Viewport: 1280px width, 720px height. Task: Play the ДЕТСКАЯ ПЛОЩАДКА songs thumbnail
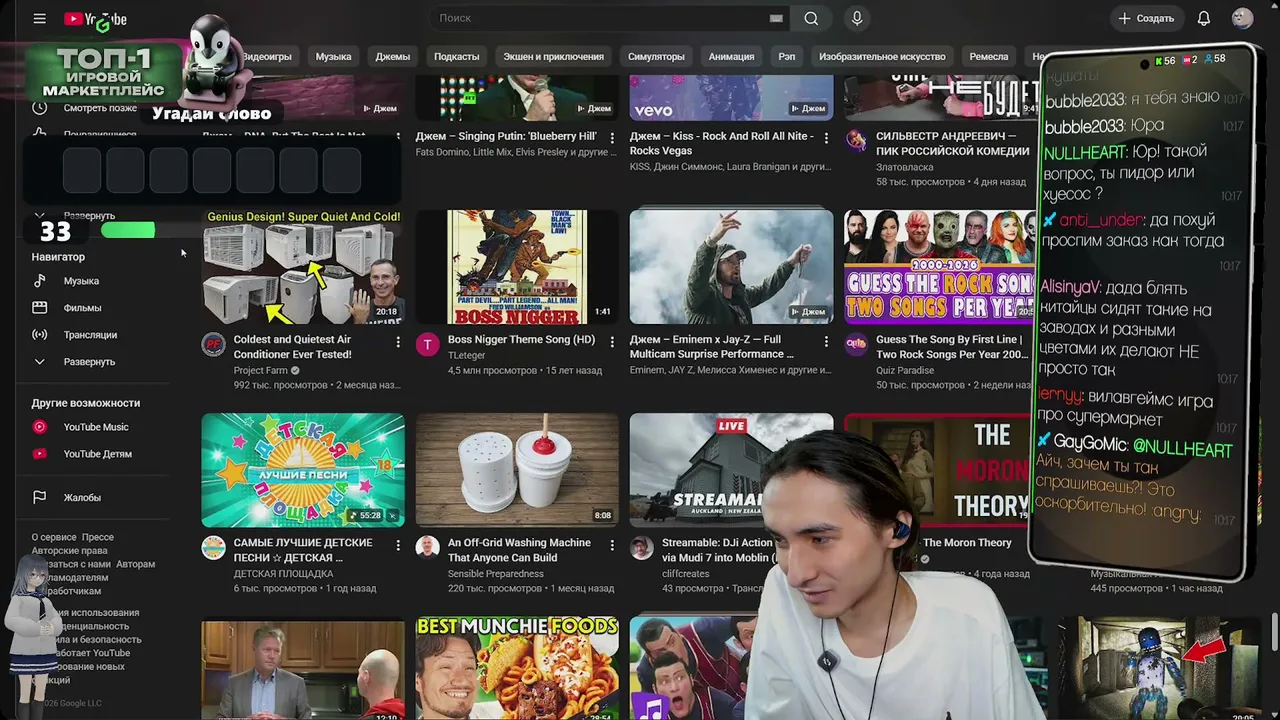303,470
